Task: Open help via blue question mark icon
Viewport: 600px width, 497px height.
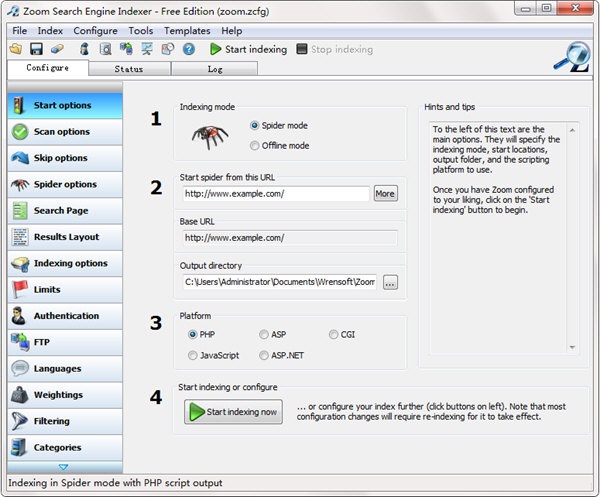Action: (189, 49)
